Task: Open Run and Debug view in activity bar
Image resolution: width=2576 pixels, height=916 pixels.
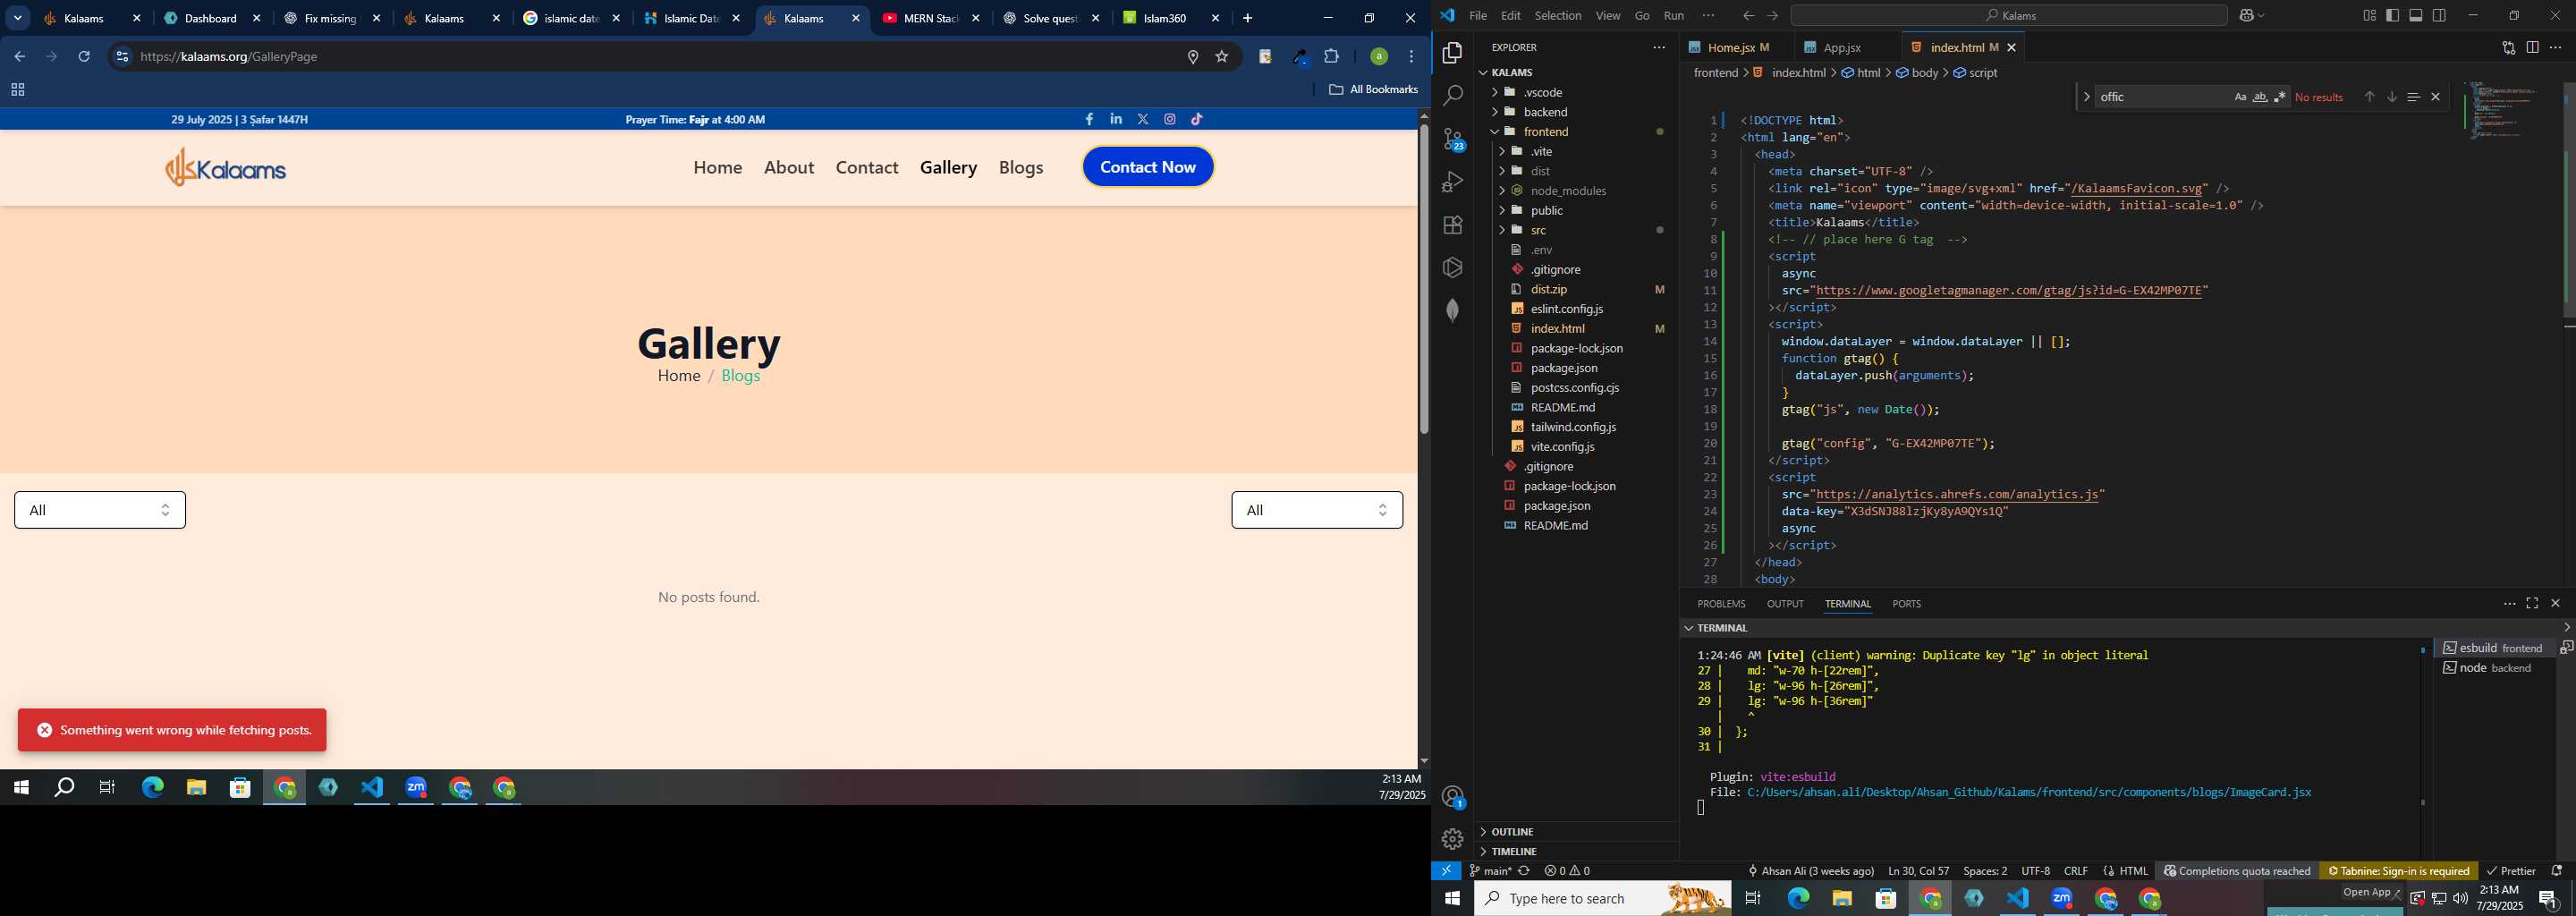Action: point(1452,182)
